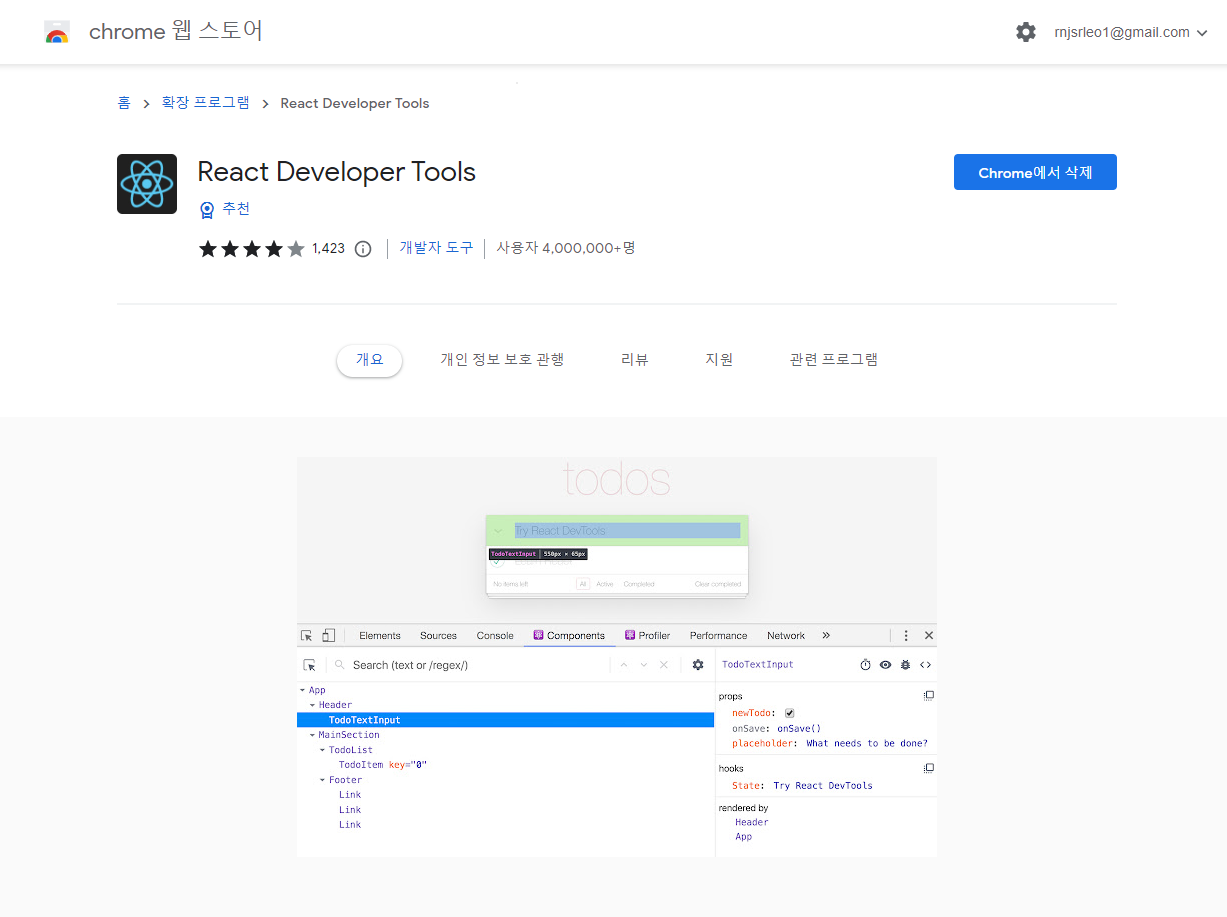
Task: Click the React Developer Tools atom icon
Action: [x=147, y=184]
